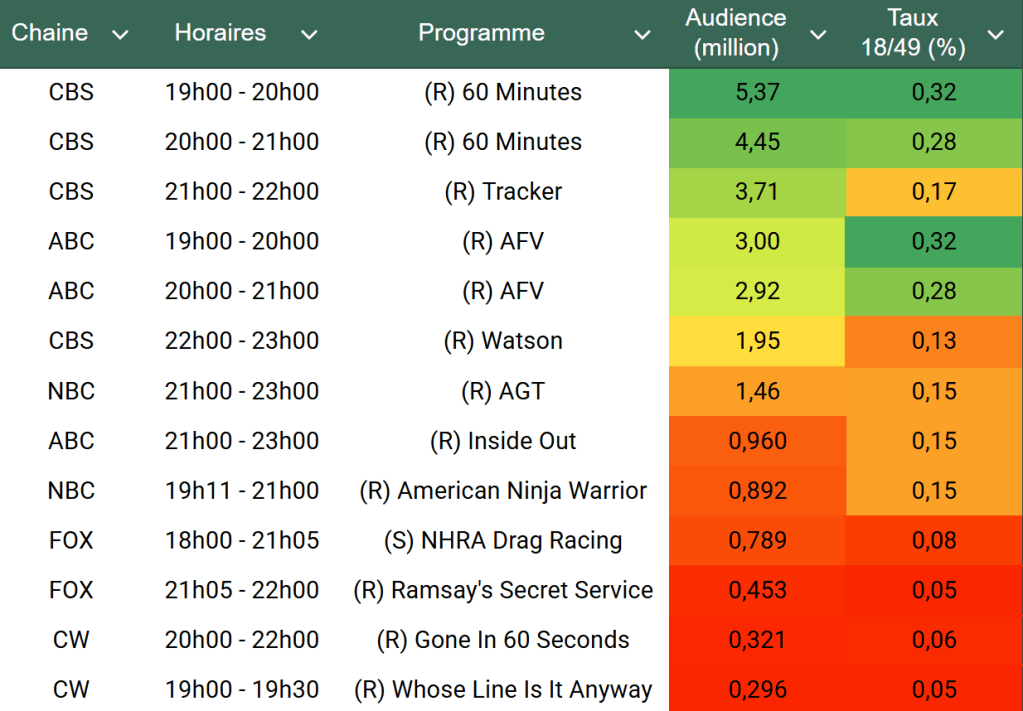Click the (R) Ramsay's Secret Service cell
Screen dimensions: 1023x711
click(503, 590)
